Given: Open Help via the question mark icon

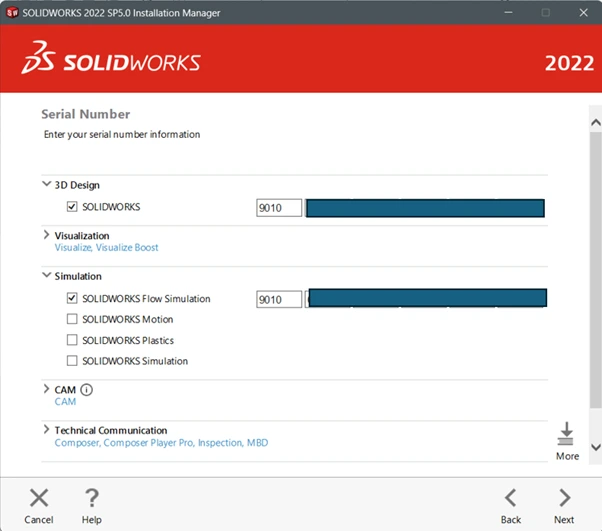Looking at the screenshot, I should (91, 498).
